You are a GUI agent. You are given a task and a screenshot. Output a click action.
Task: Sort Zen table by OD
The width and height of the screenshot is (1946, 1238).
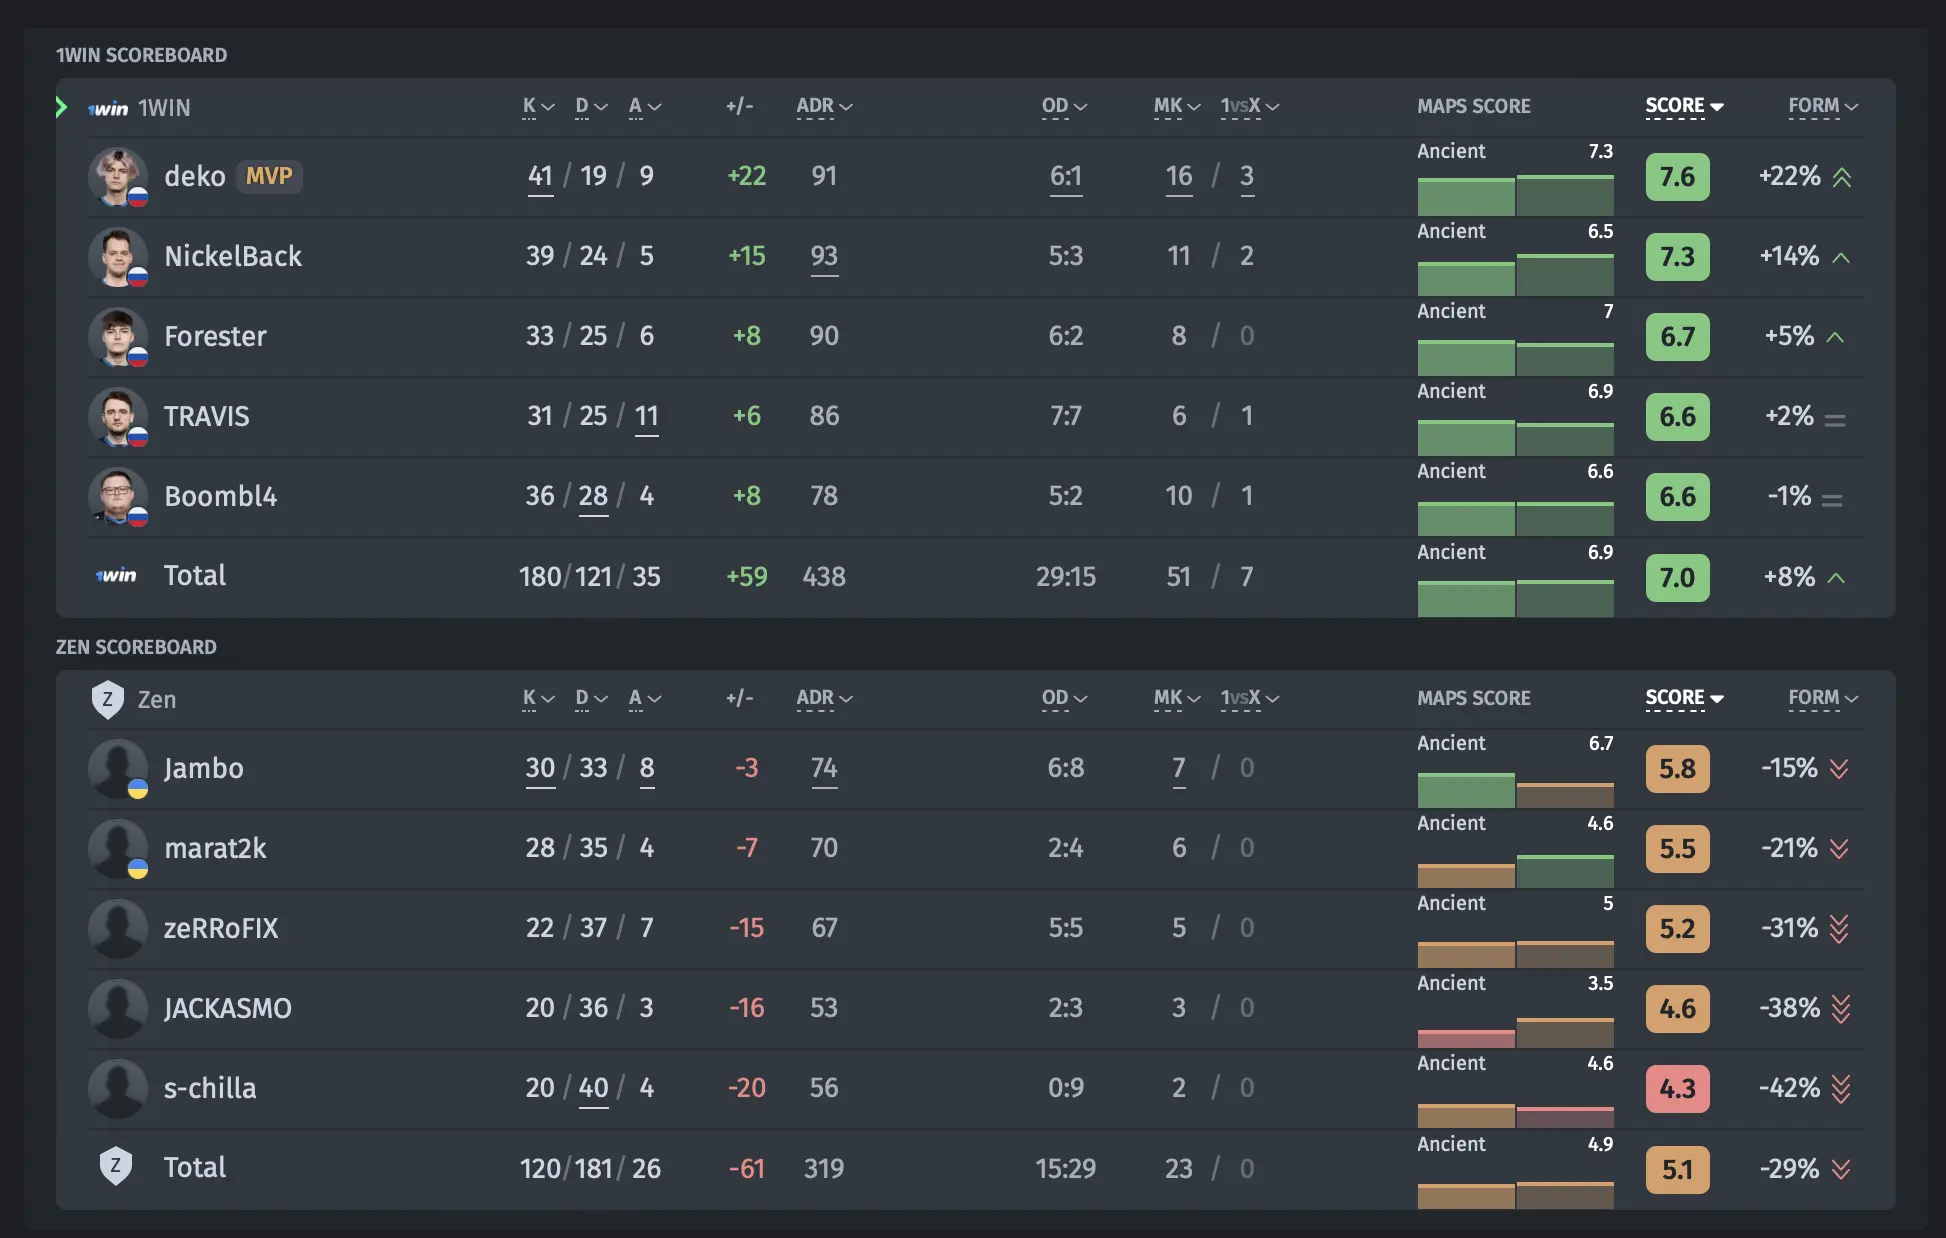tap(1064, 698)
